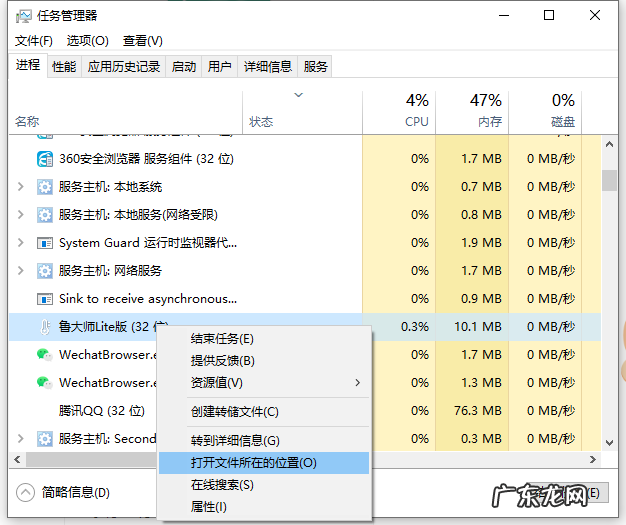Click the vertical scrollbar thumb
626x525 pixels.
[609, 180]
